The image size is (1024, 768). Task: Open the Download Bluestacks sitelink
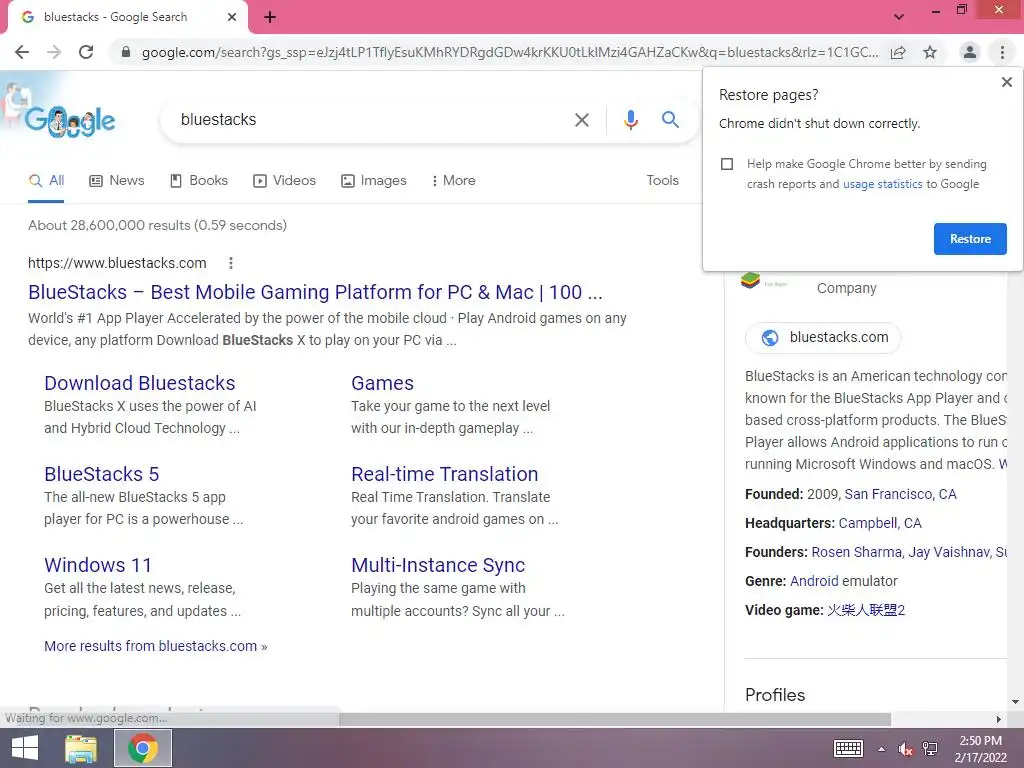point(140,383)
